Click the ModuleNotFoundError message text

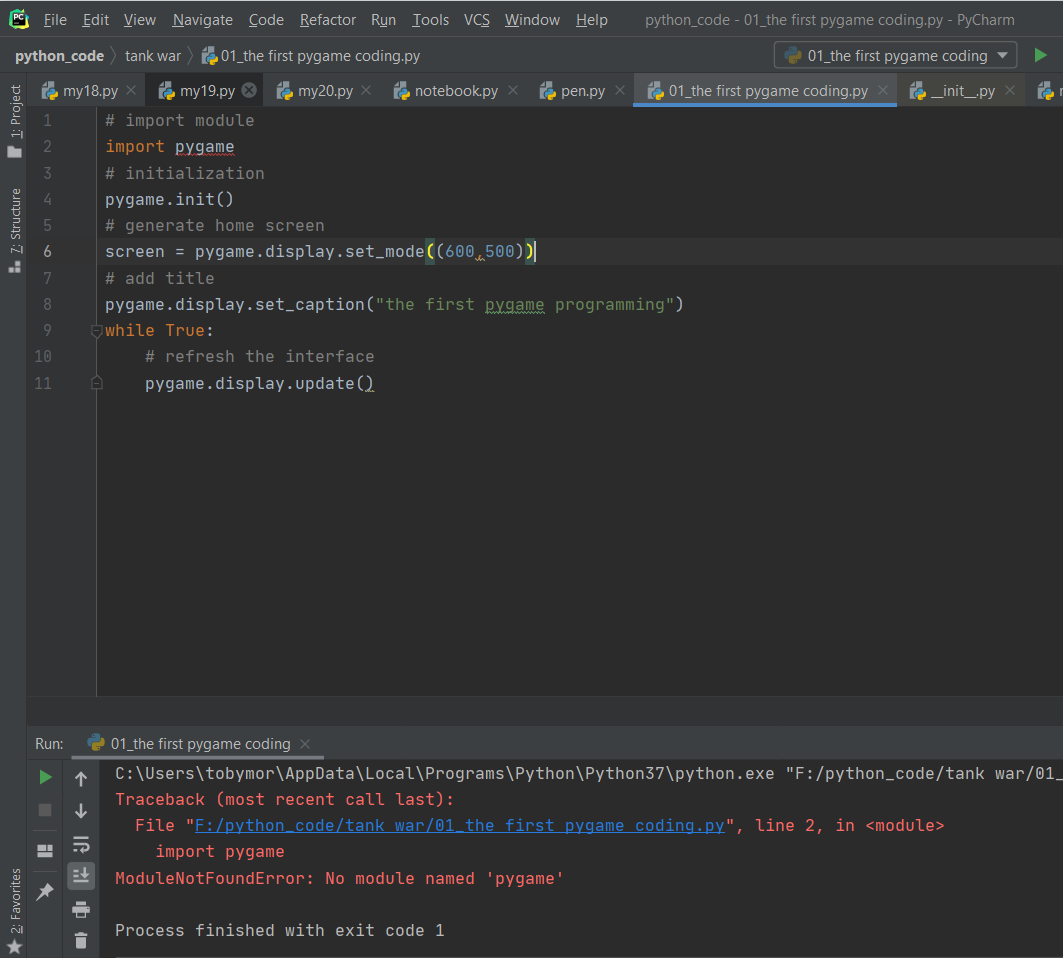(339, 879)
